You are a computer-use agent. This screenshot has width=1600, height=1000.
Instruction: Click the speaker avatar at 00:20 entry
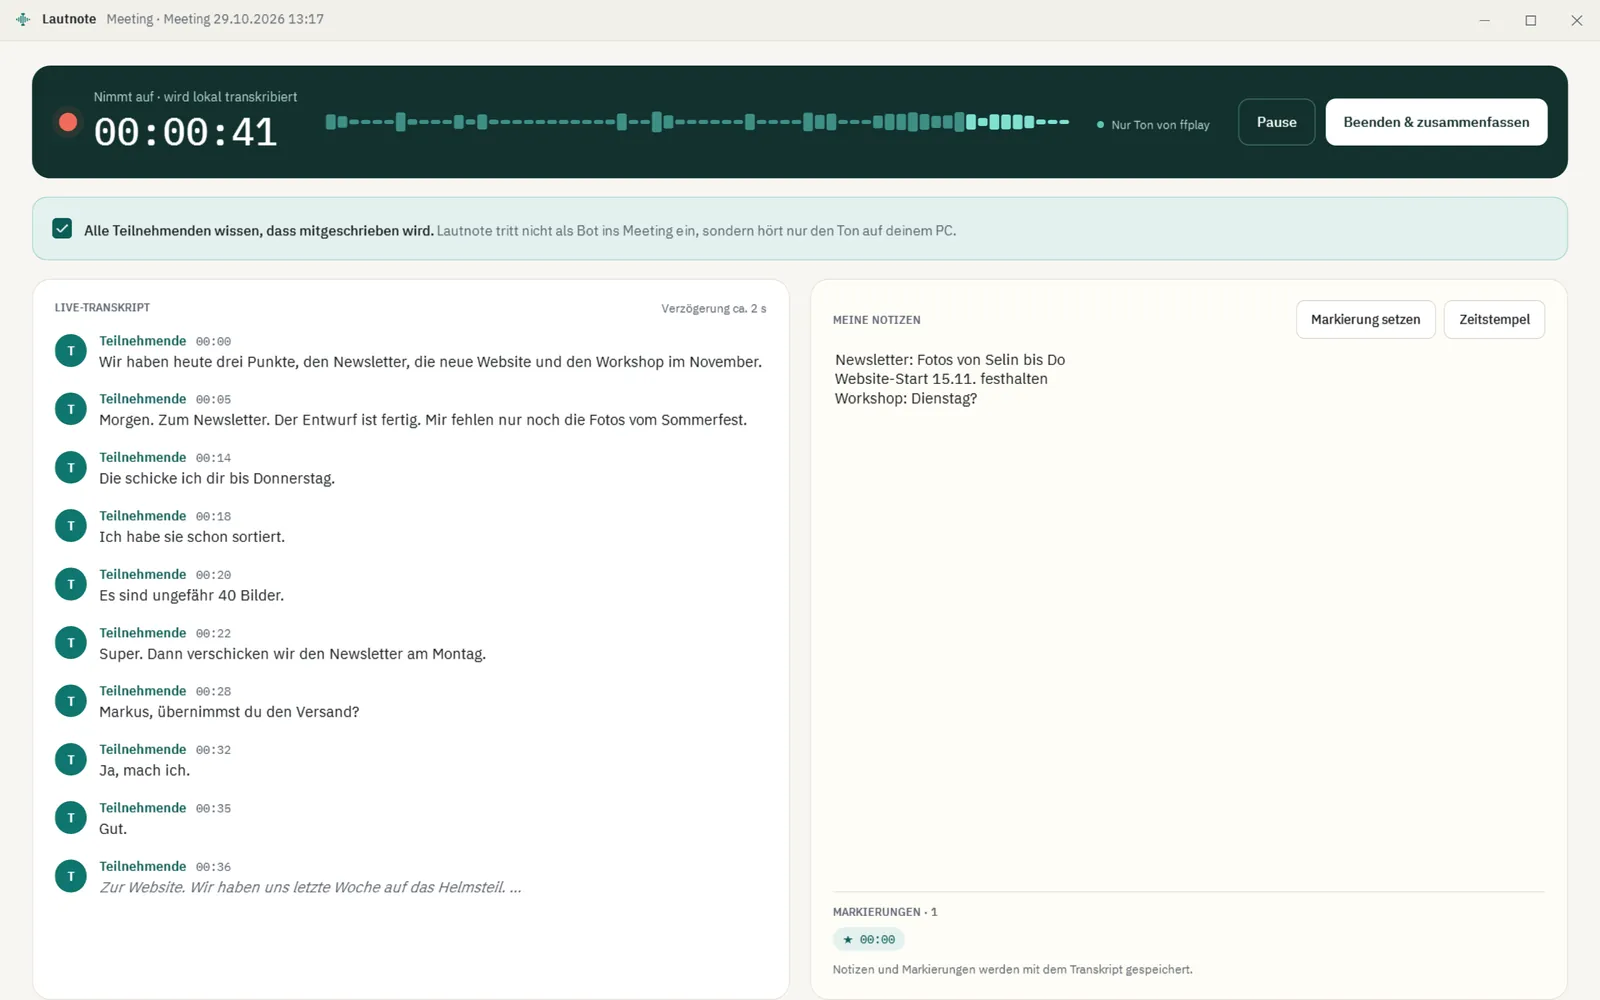pyautogui.click(x=70, y=584)
